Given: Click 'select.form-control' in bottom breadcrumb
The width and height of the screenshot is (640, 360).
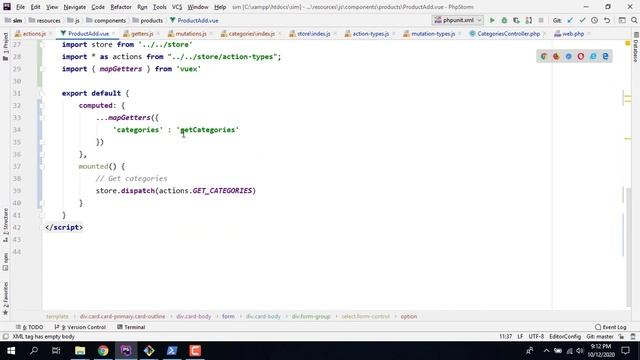Looking at the screenshot, I should tap(365, 316).
